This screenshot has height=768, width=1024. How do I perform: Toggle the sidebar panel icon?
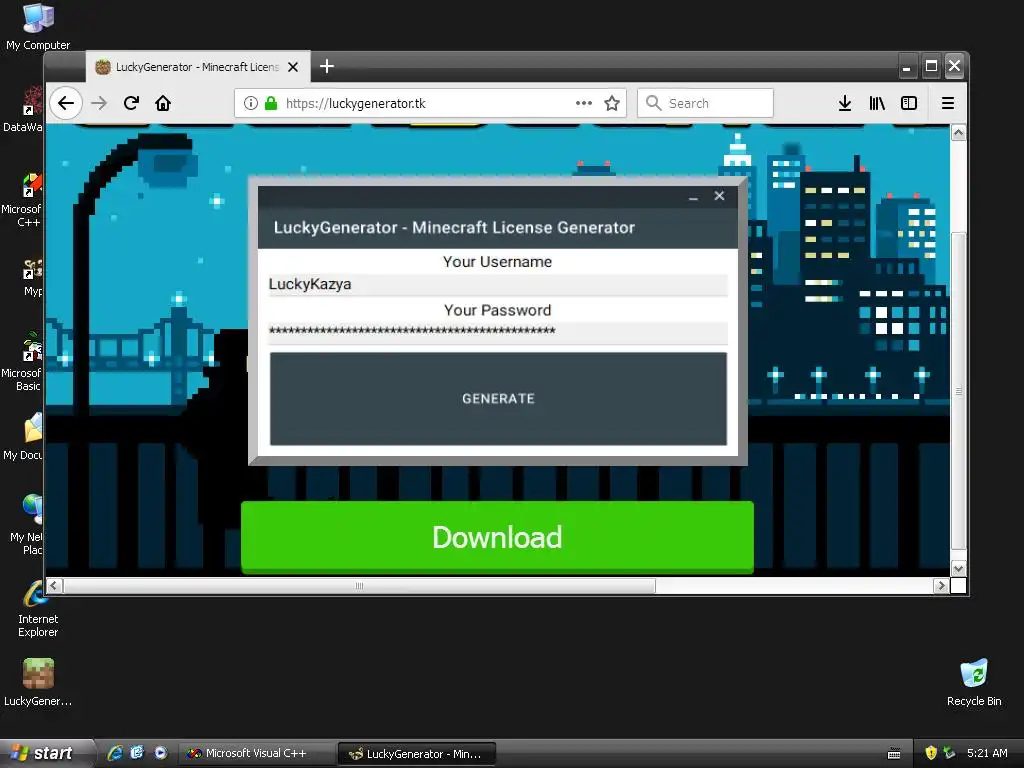tap(909, 103)
